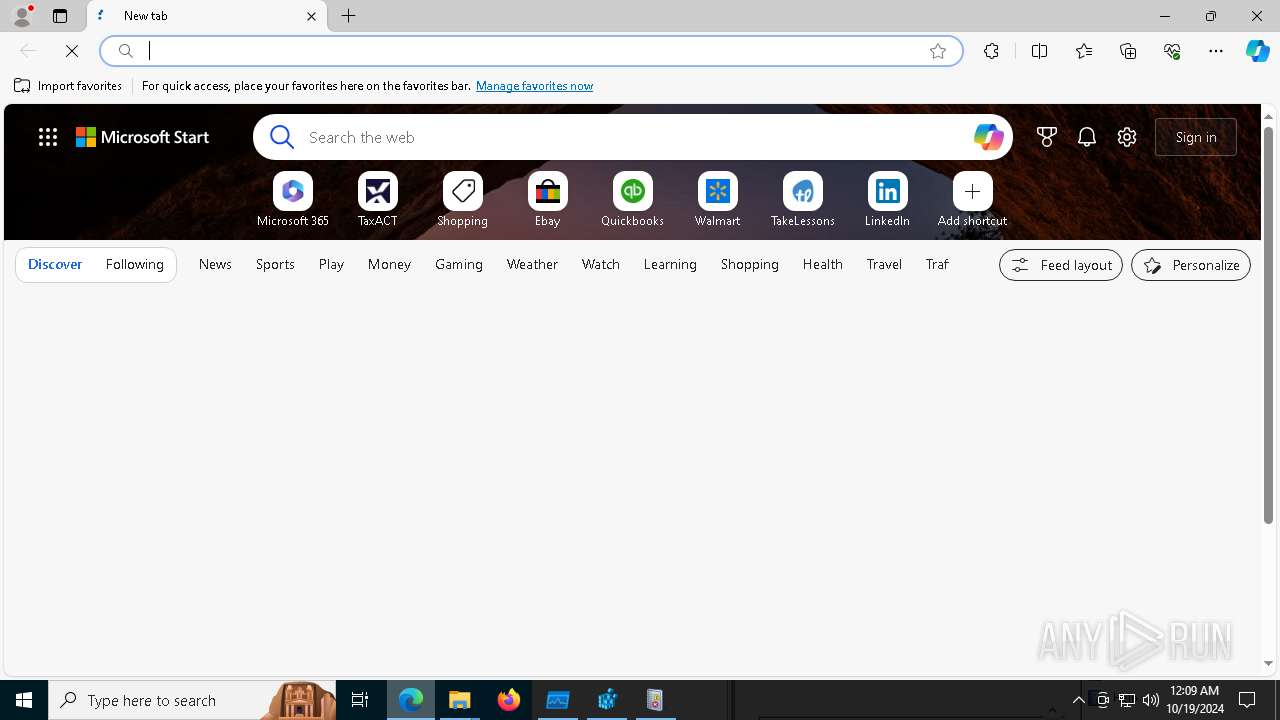Open the Windows Start menu
1280x720 pixels.
coord(24,700)
